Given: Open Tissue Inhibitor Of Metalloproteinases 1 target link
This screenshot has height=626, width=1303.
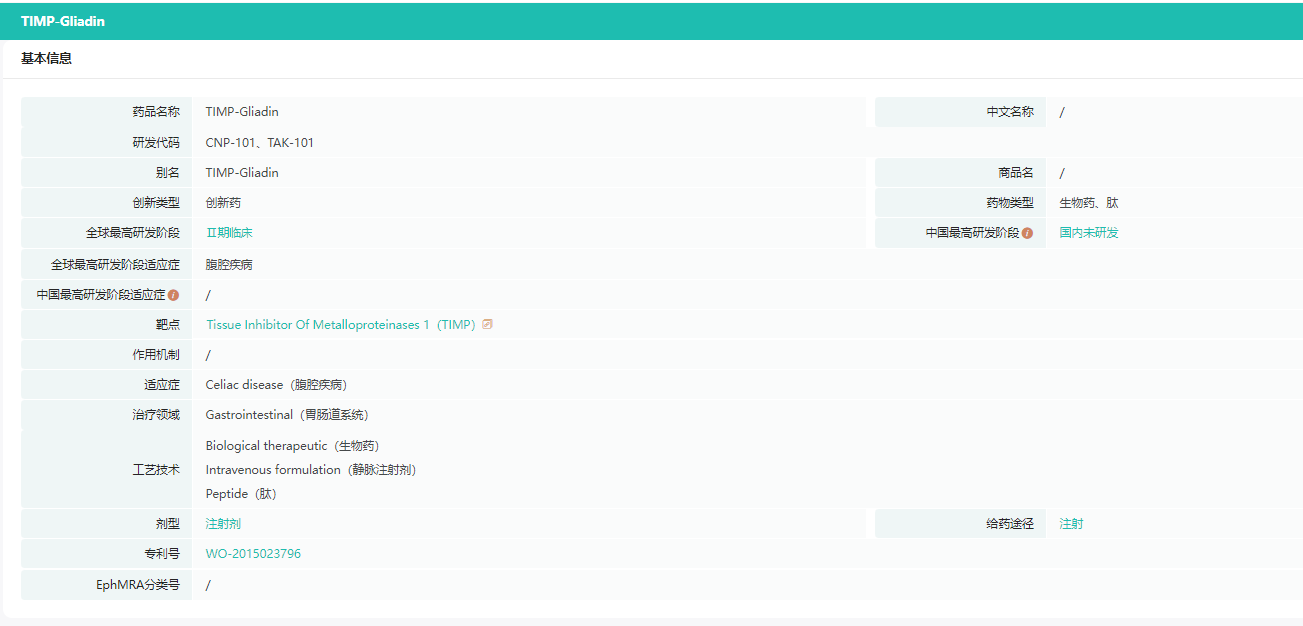Looking at the screenshot, I should click(340, 325).
